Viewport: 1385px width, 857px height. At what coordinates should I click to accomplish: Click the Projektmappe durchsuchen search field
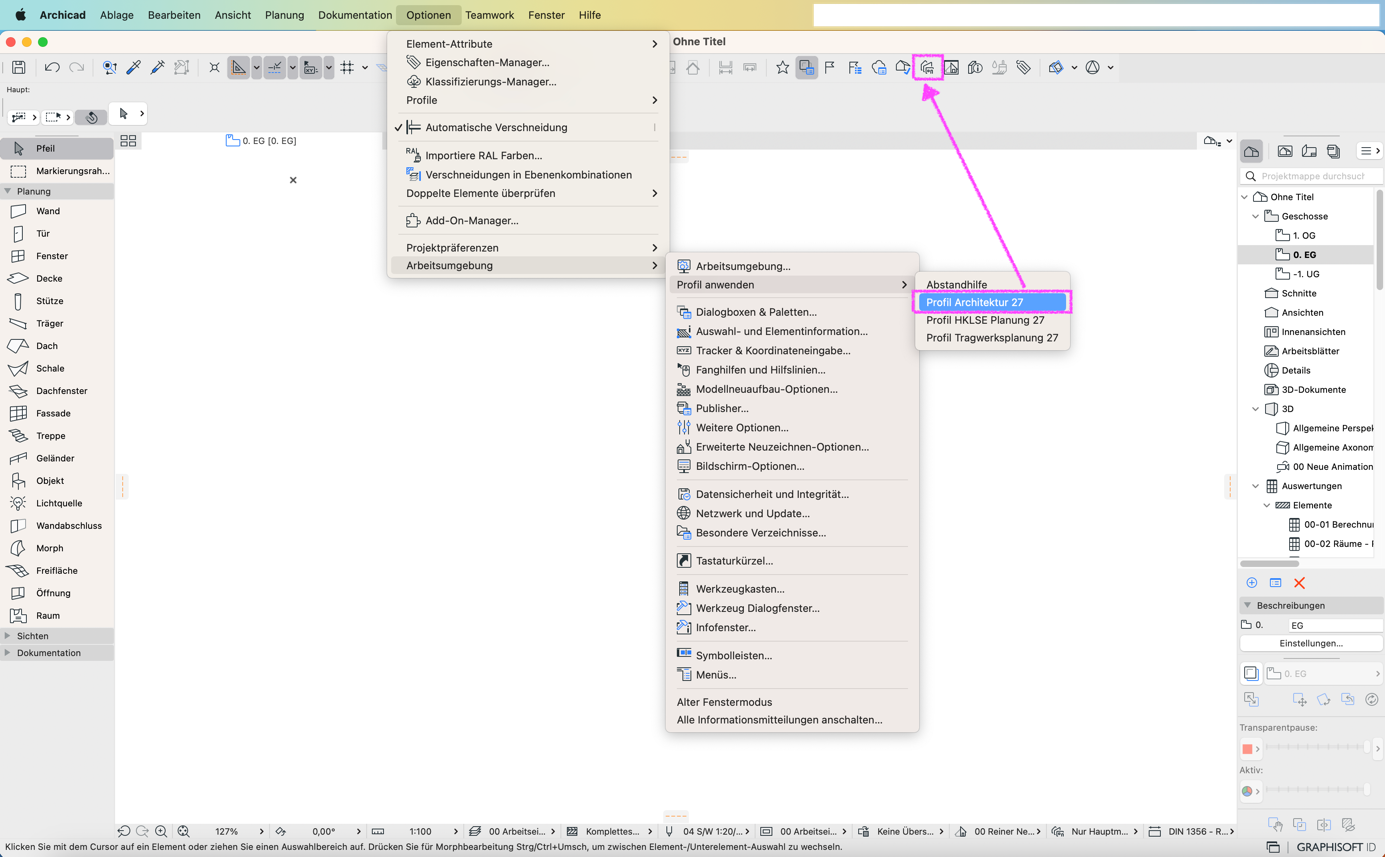[1313, 176]
